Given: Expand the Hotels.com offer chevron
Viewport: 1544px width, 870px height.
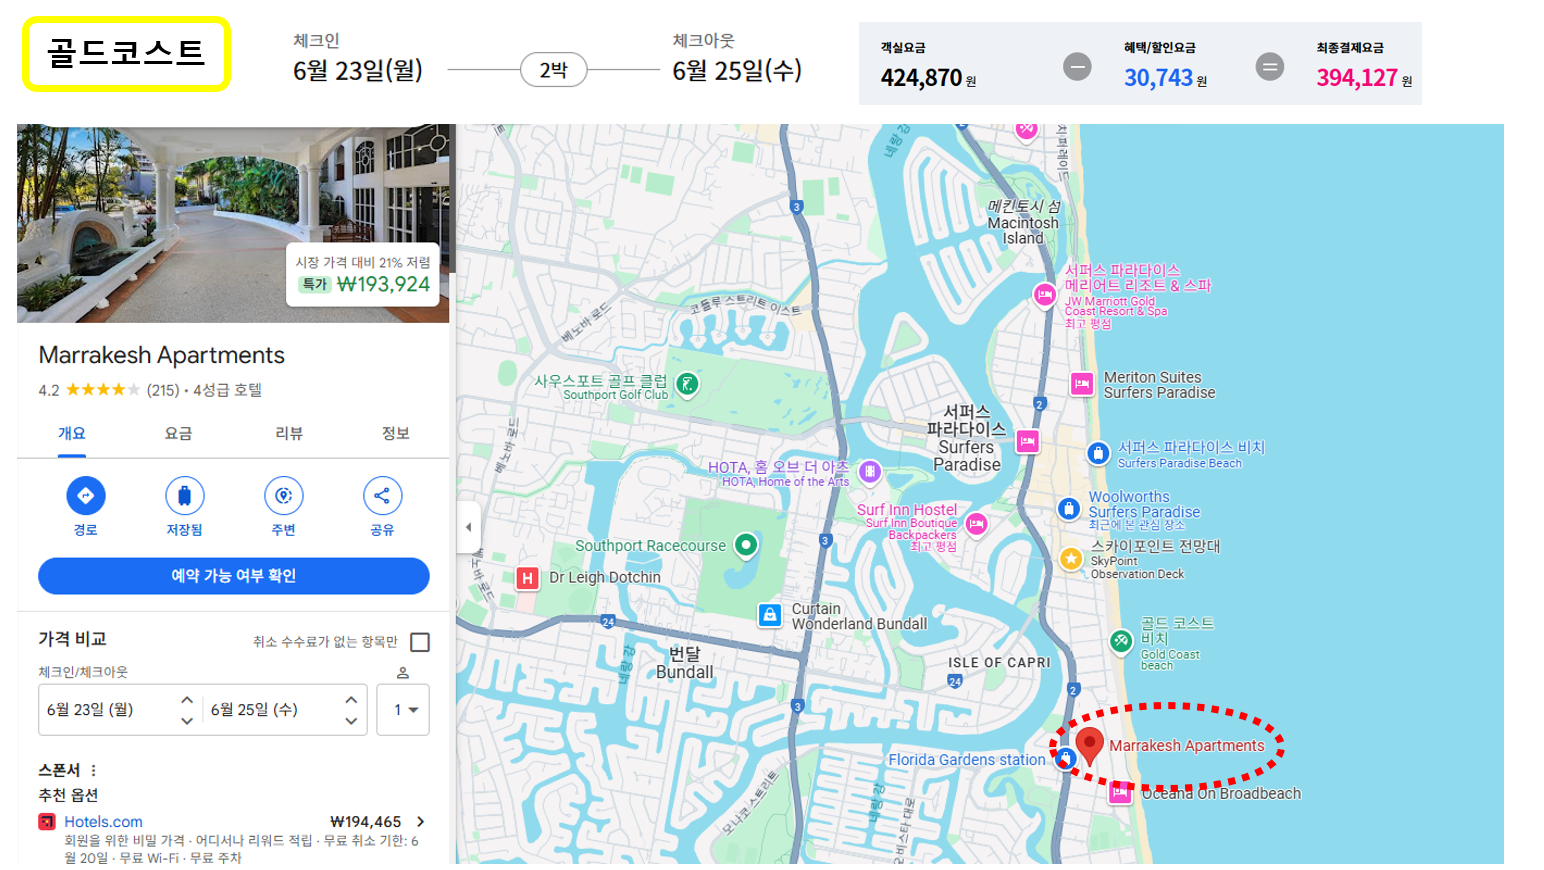Looking at the screenshot, I should [421, 822].
